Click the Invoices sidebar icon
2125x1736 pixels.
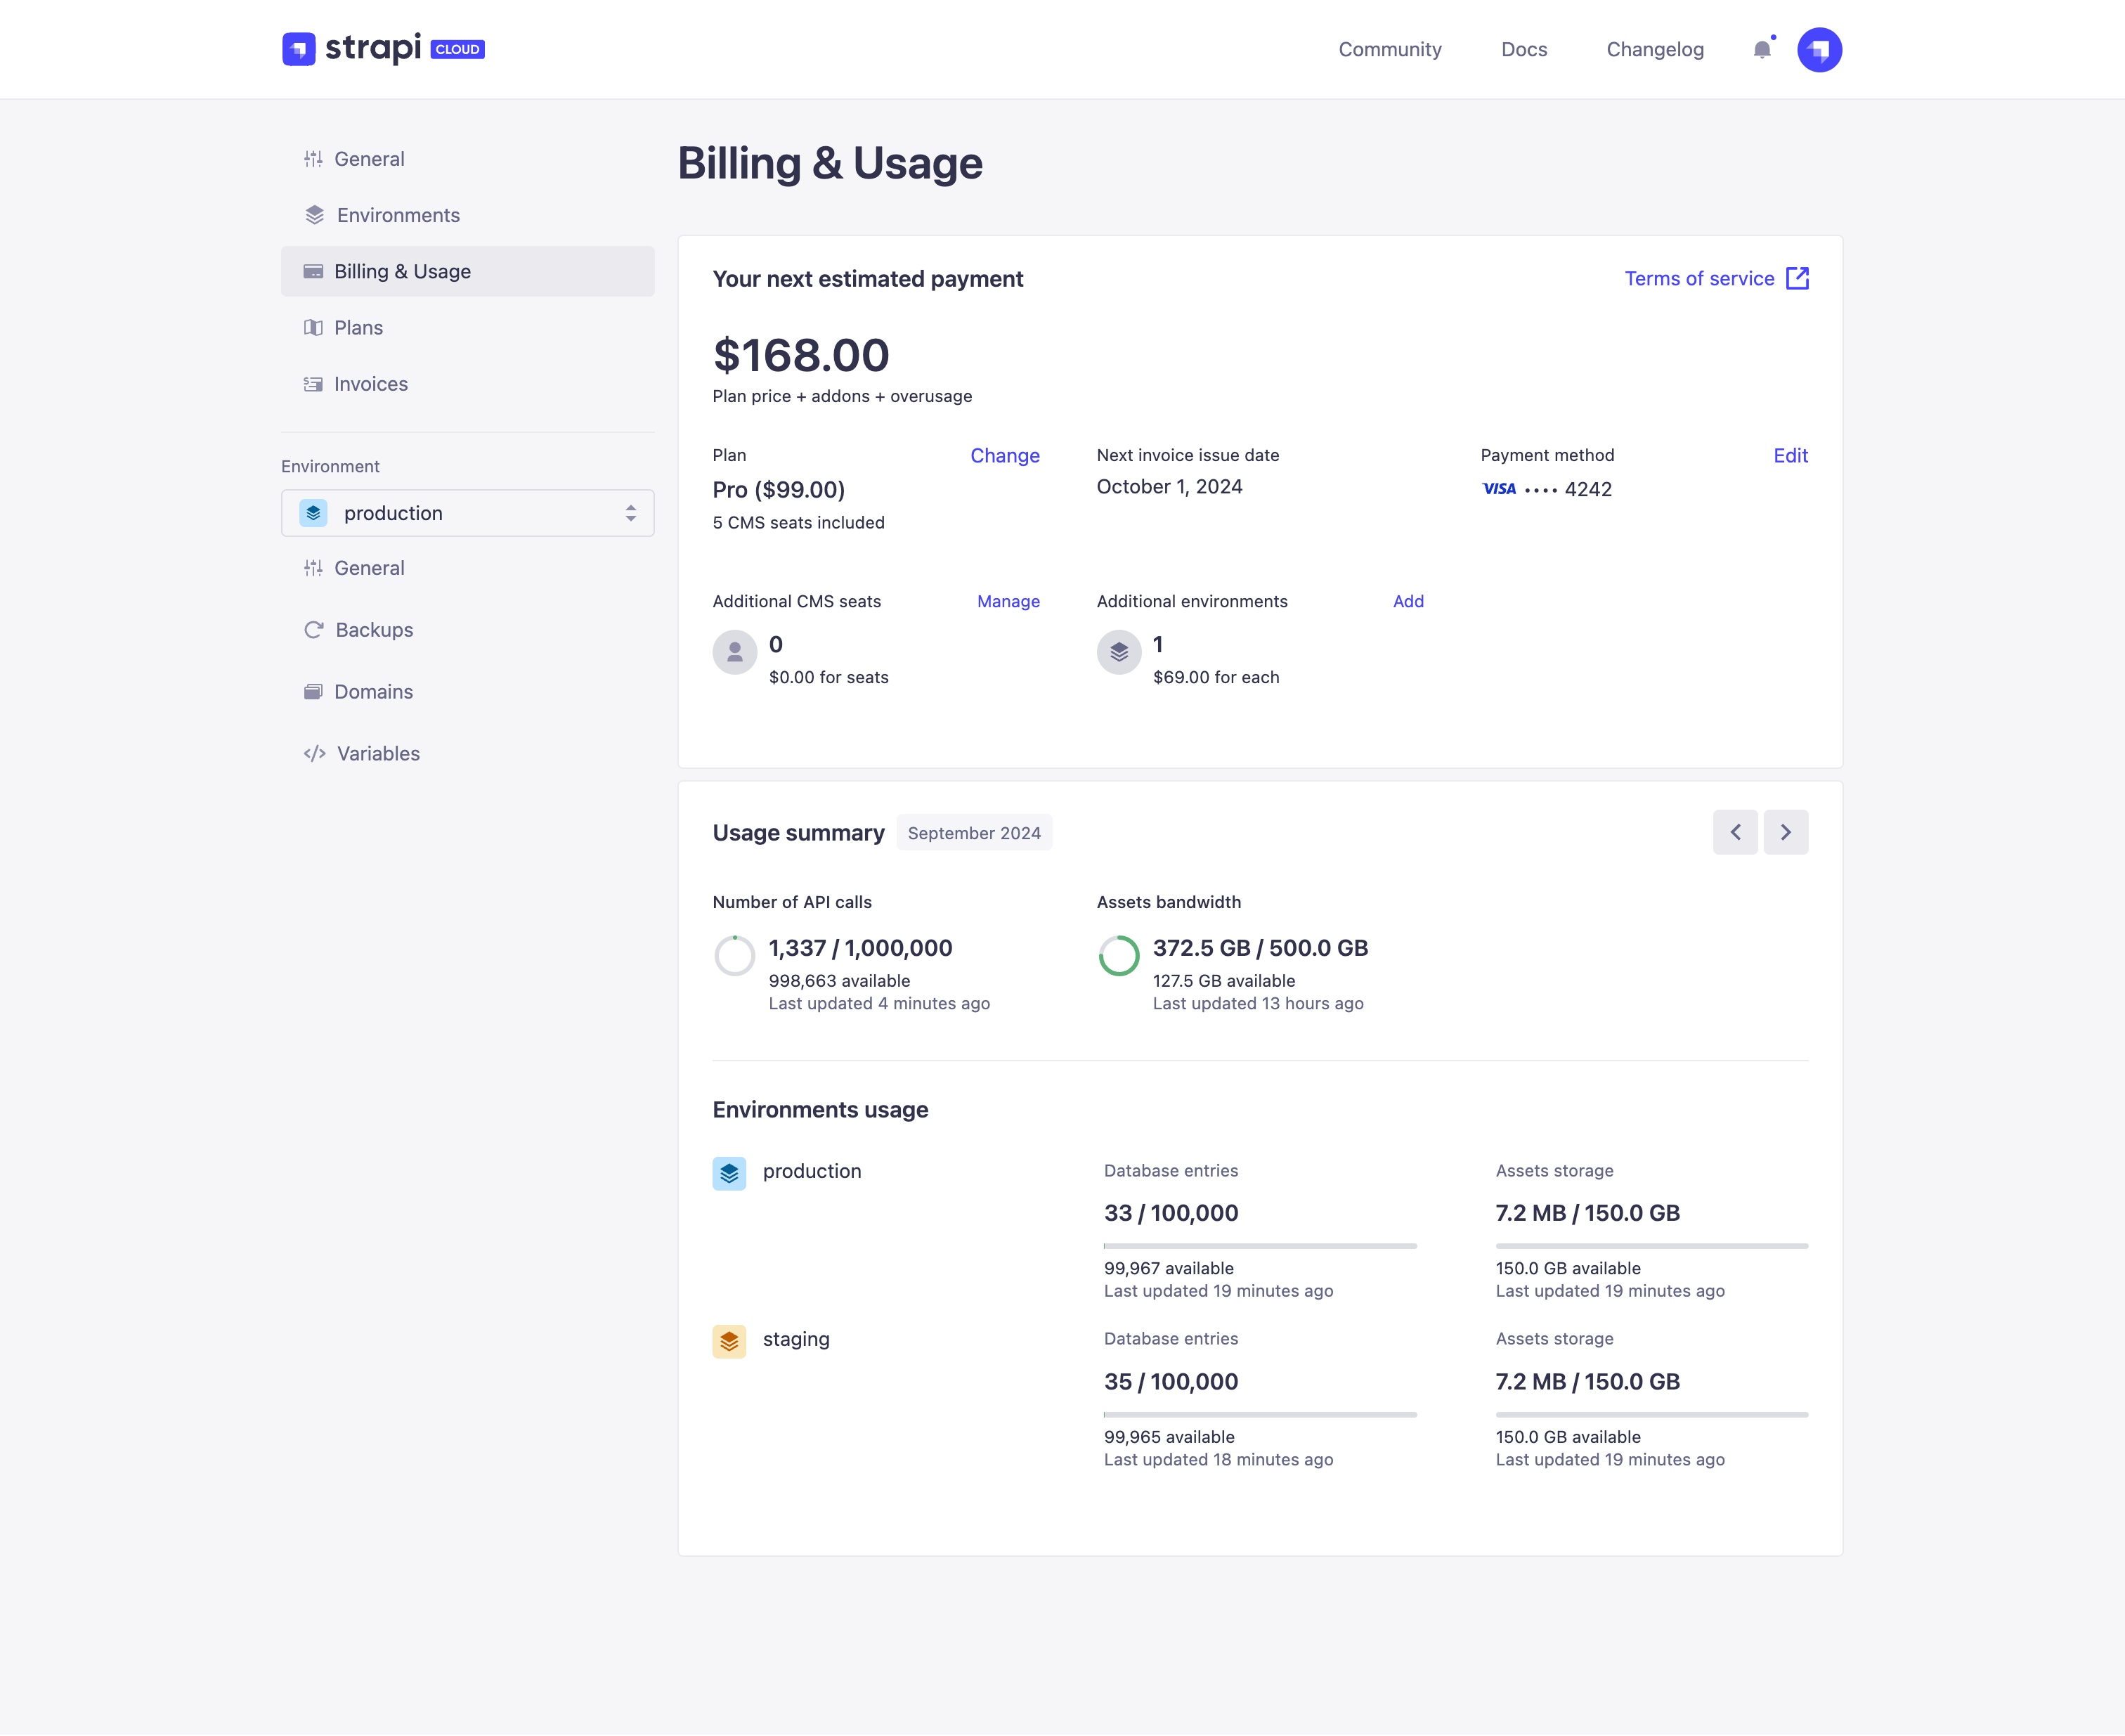point(314,384)
